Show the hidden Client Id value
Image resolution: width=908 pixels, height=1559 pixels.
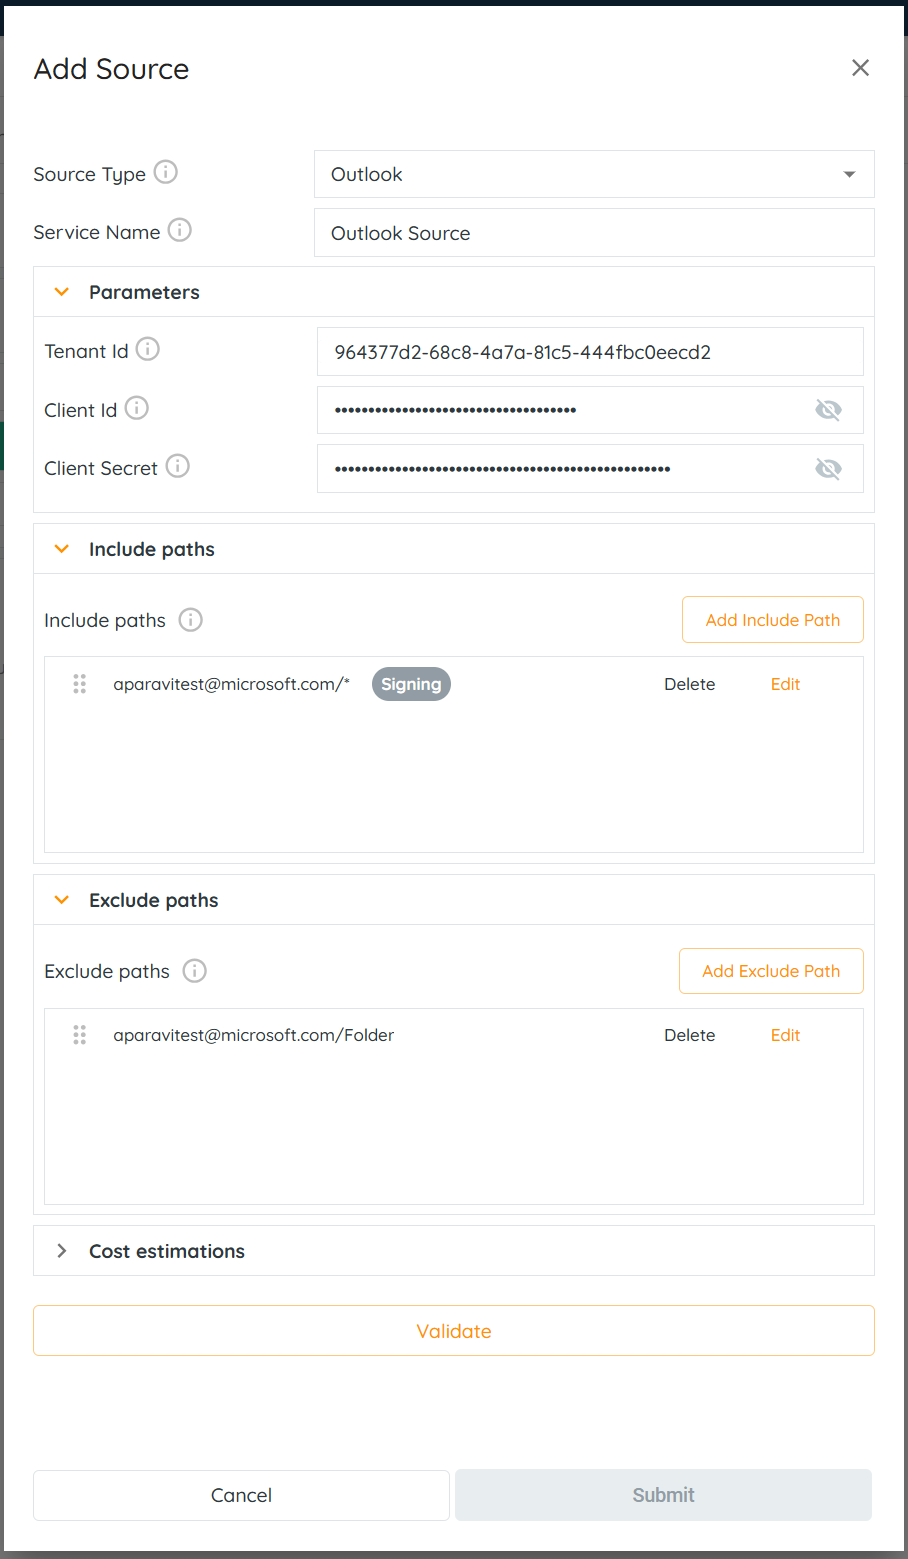[x=828, y=410]
